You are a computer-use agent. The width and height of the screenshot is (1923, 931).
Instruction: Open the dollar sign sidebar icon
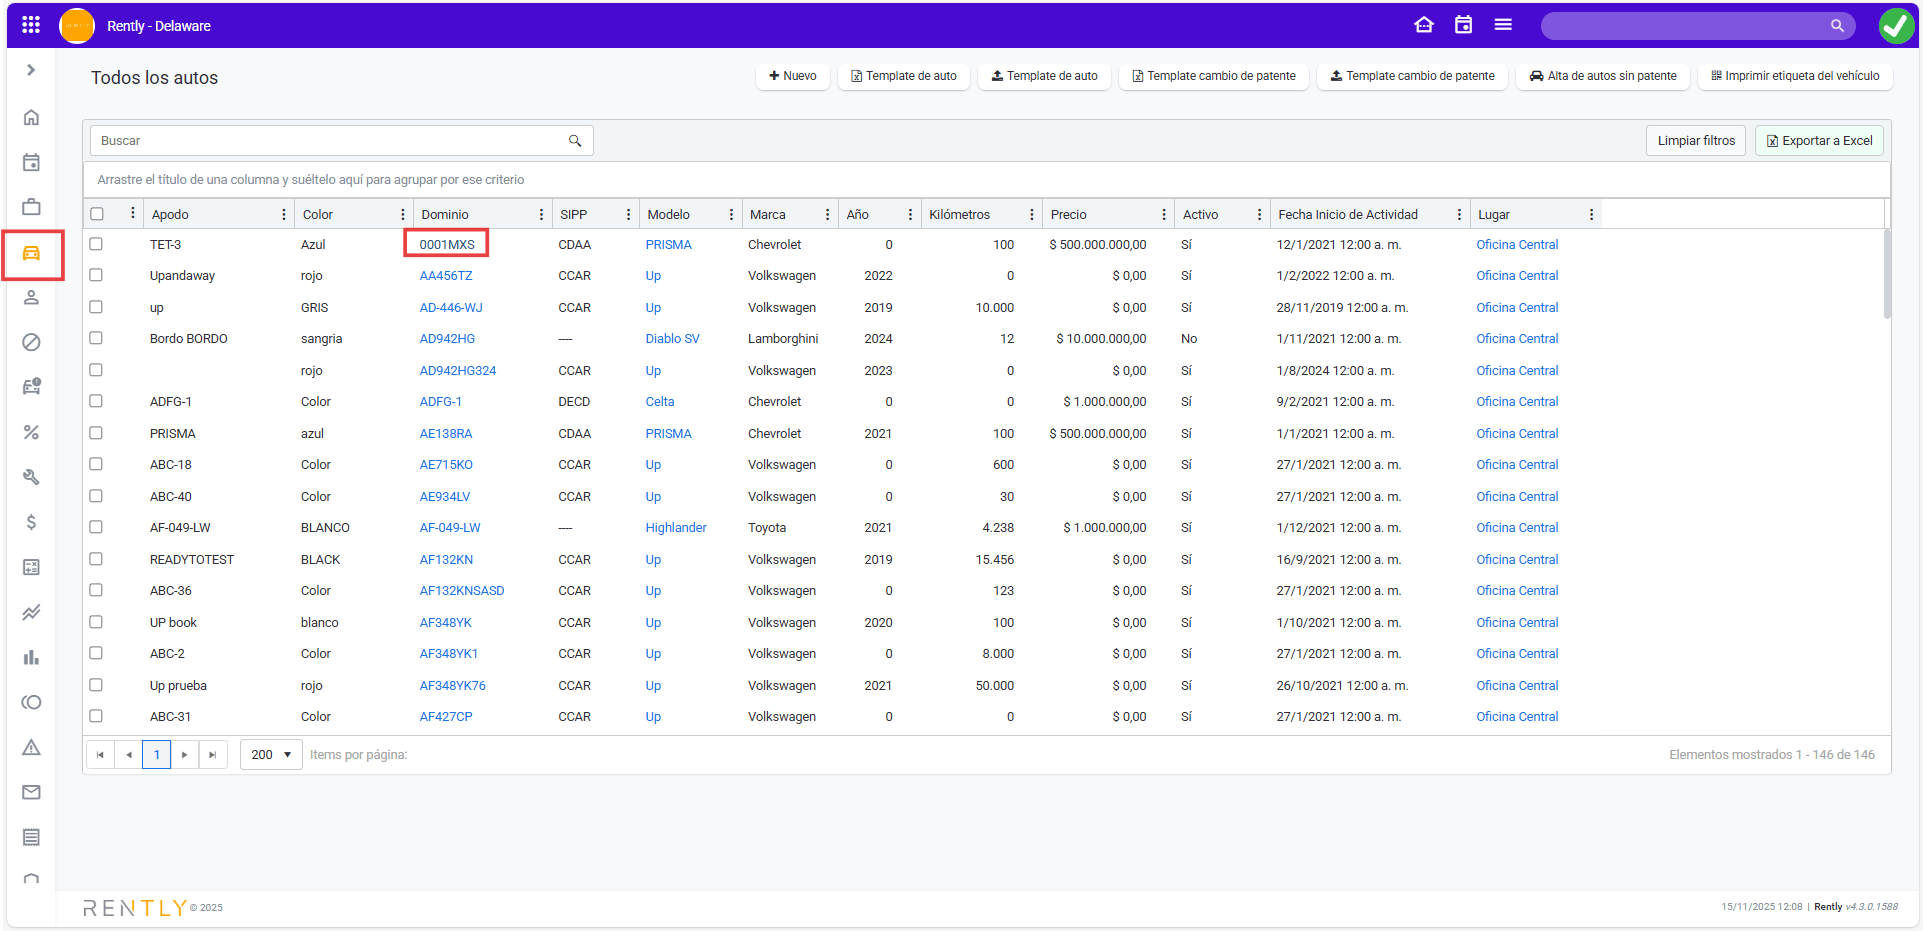click(32, 522)
